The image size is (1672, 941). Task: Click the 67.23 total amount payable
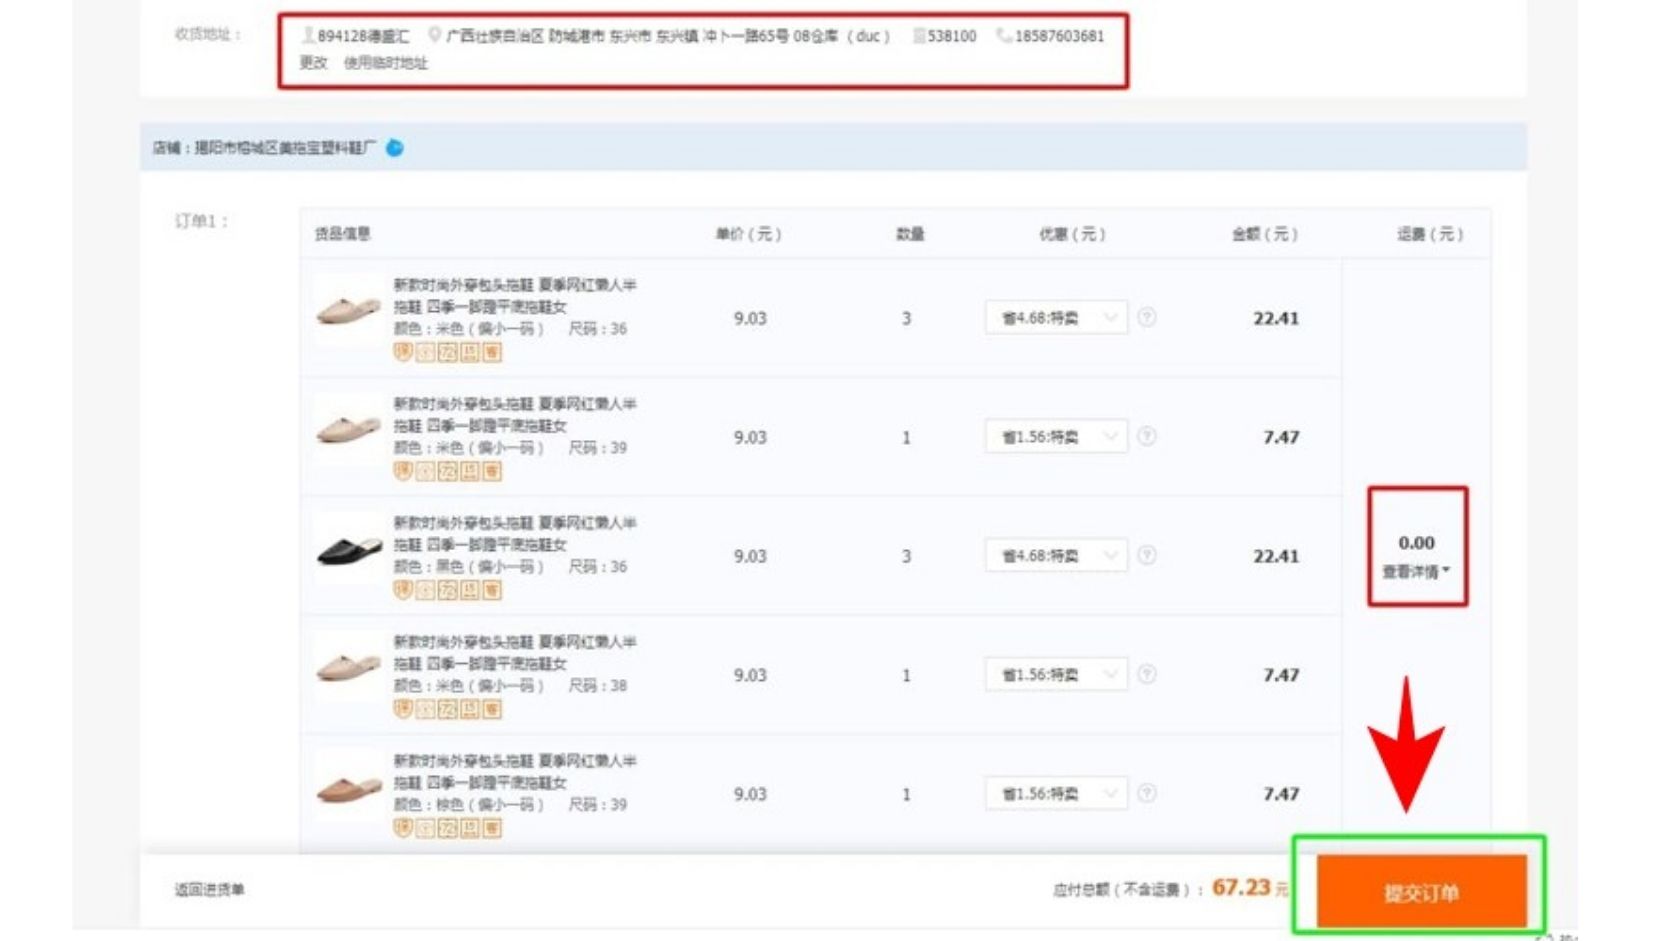(1241, 888)
